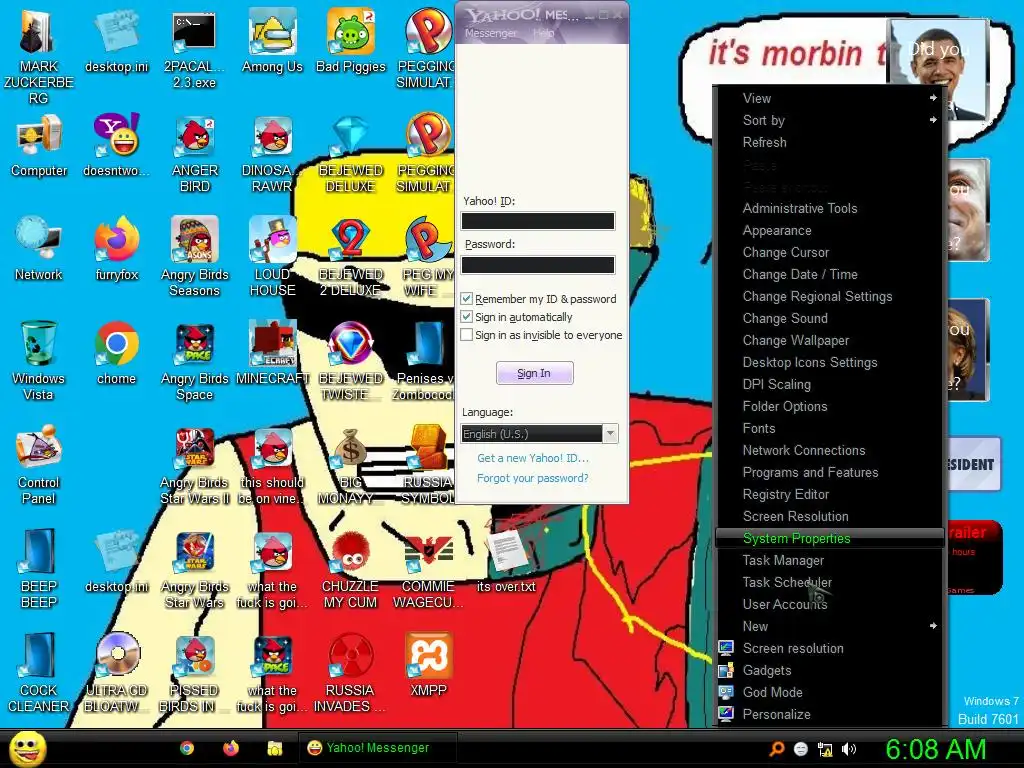1024x768 pixels.
Task: Open the 2PACAL 2.3.exe desktop icon
Action: [x=194, y=48]
